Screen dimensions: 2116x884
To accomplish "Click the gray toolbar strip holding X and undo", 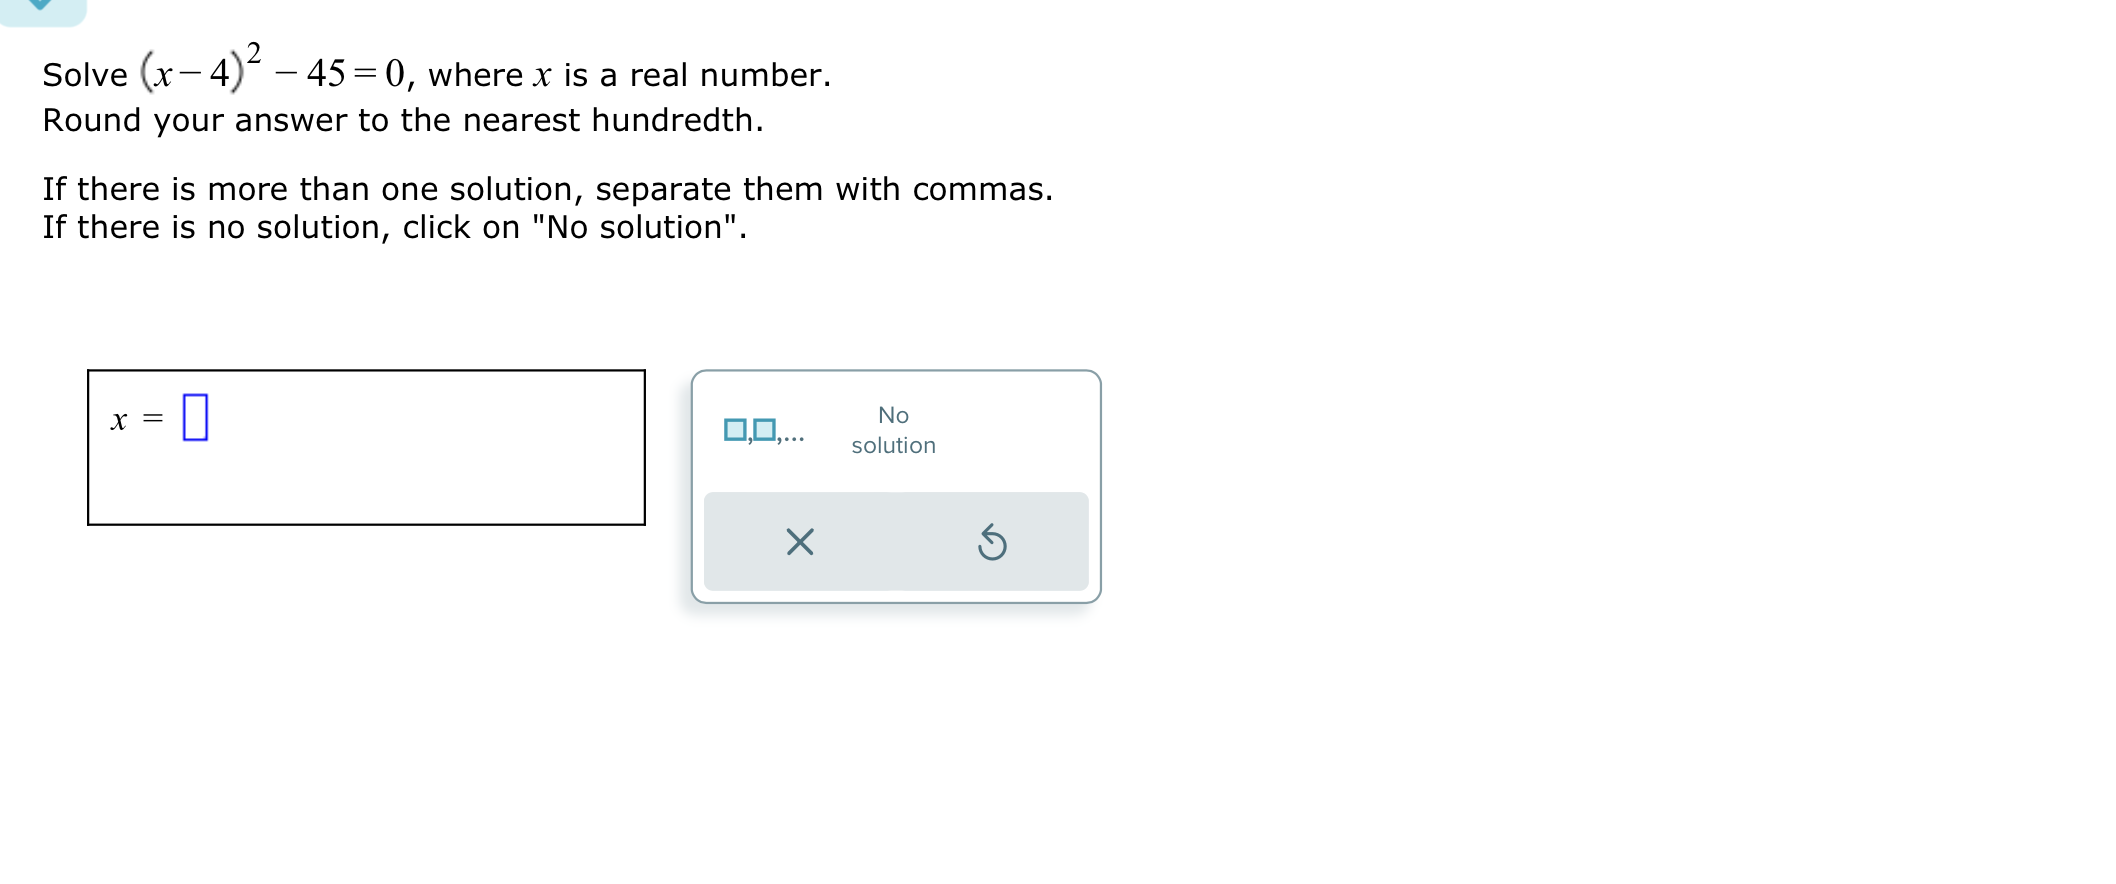I will [896, 541].
